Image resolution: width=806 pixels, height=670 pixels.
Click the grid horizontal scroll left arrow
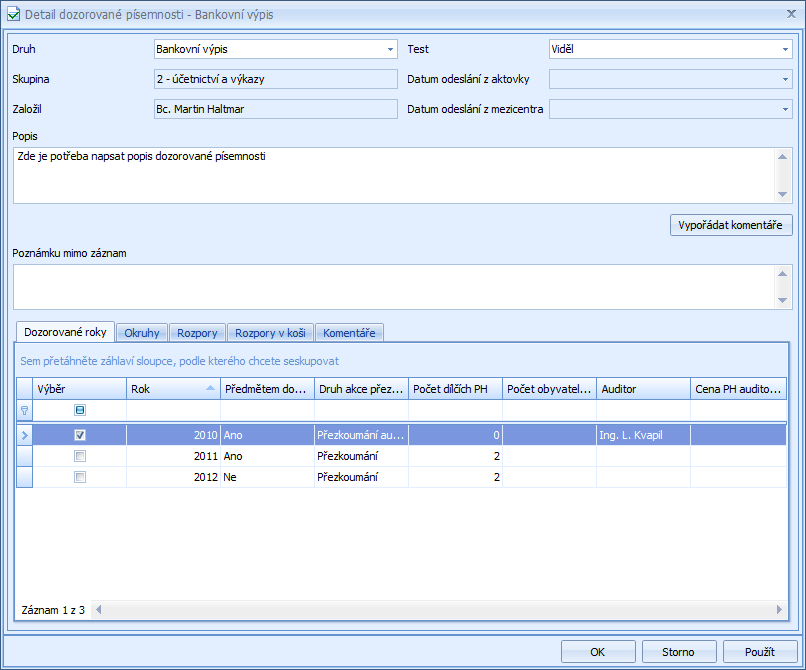pos(99,609)
